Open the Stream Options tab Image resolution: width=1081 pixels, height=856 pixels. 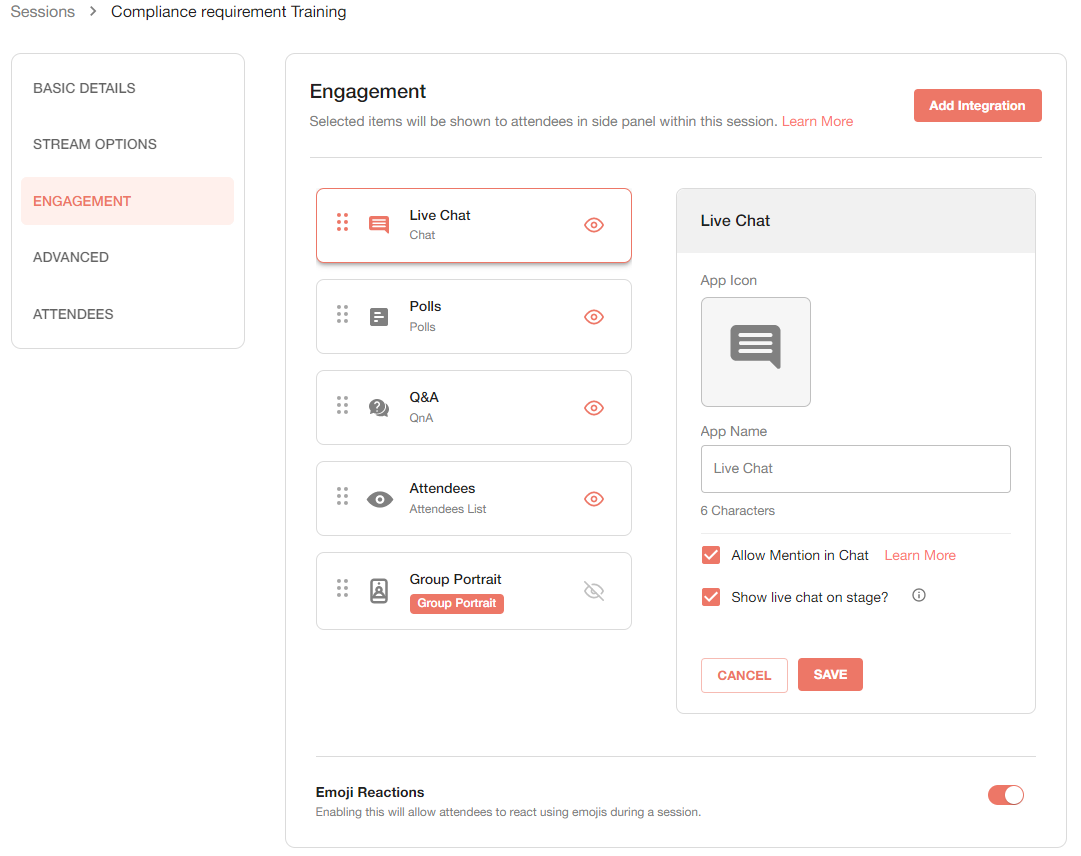pyautogui.click(x=128, y=144)
